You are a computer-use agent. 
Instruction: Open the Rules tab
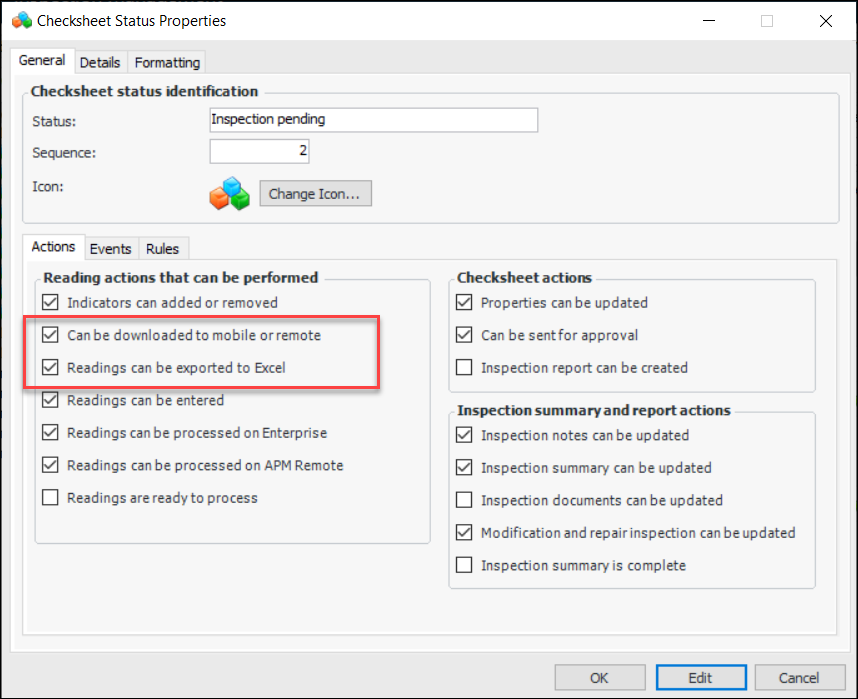pyautogui.click(x=162, y=249)
